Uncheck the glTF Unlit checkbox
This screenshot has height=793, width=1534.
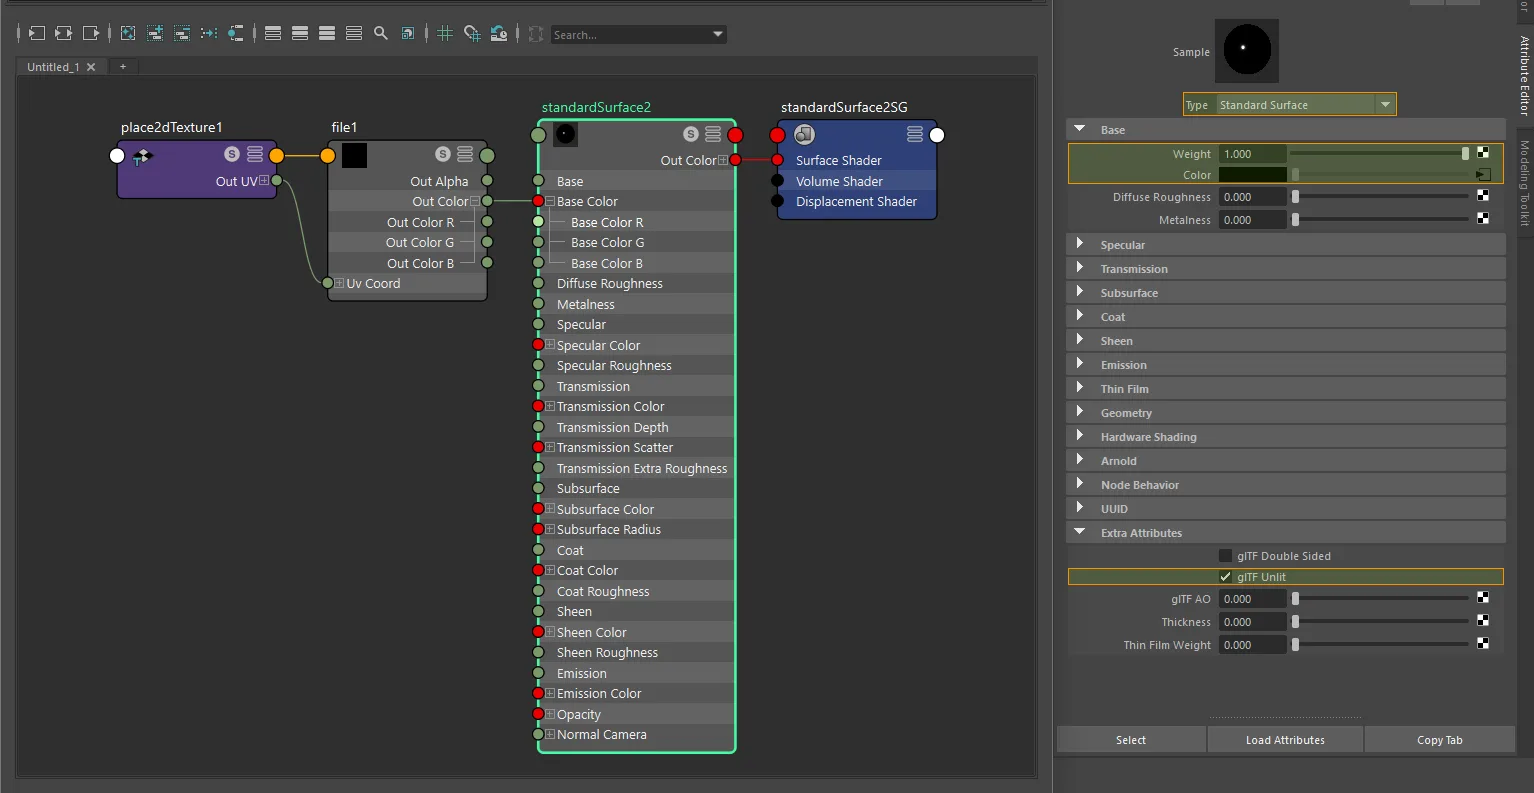point(1225,577)
